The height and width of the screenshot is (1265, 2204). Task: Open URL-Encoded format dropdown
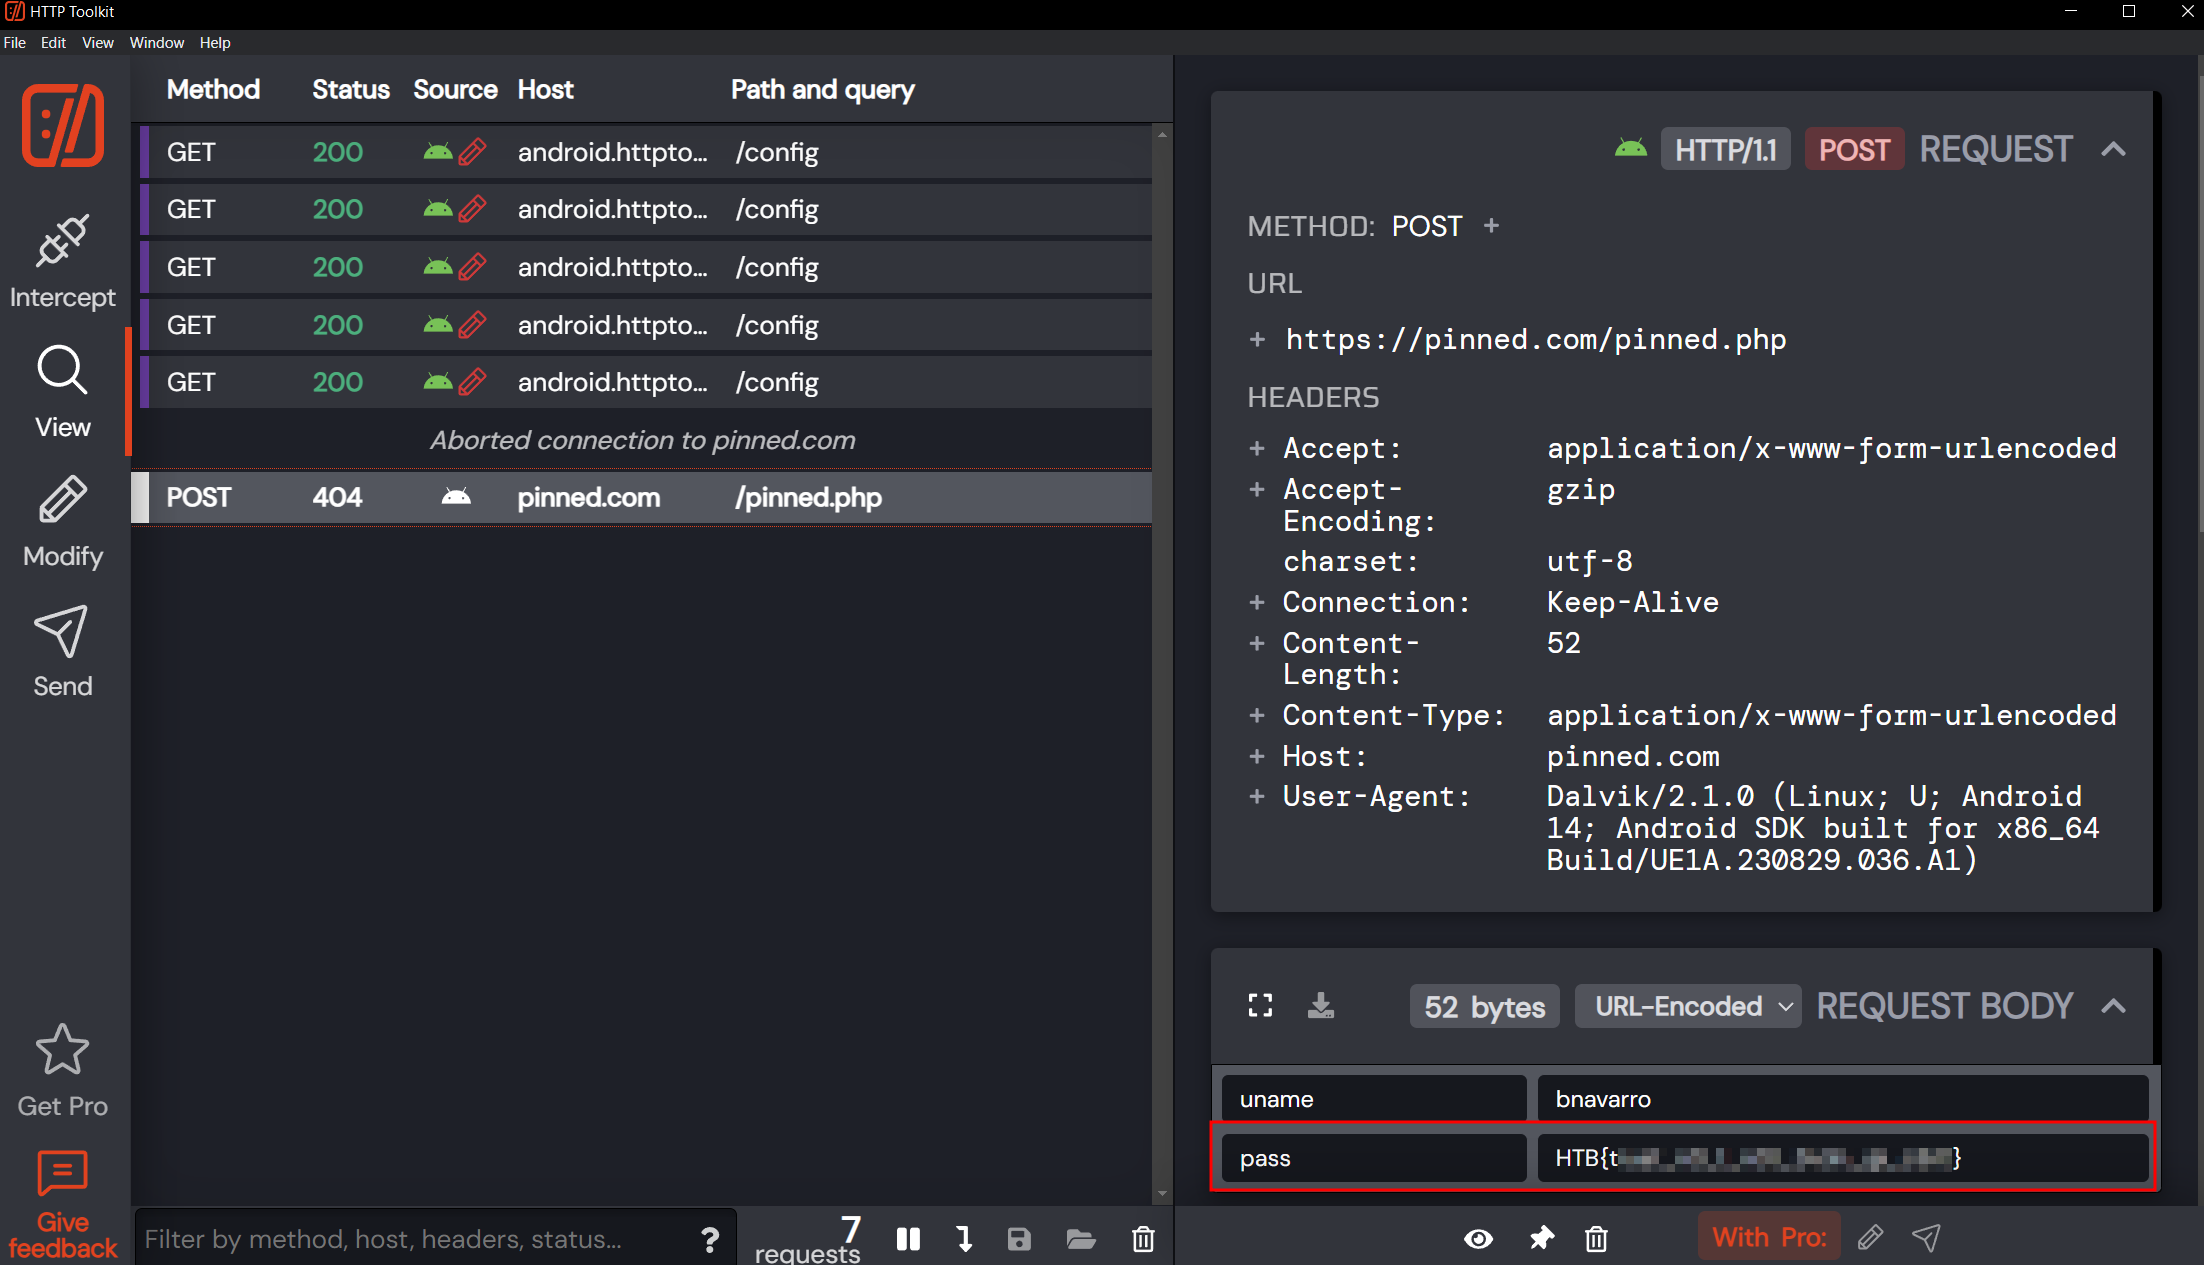1688,1006
